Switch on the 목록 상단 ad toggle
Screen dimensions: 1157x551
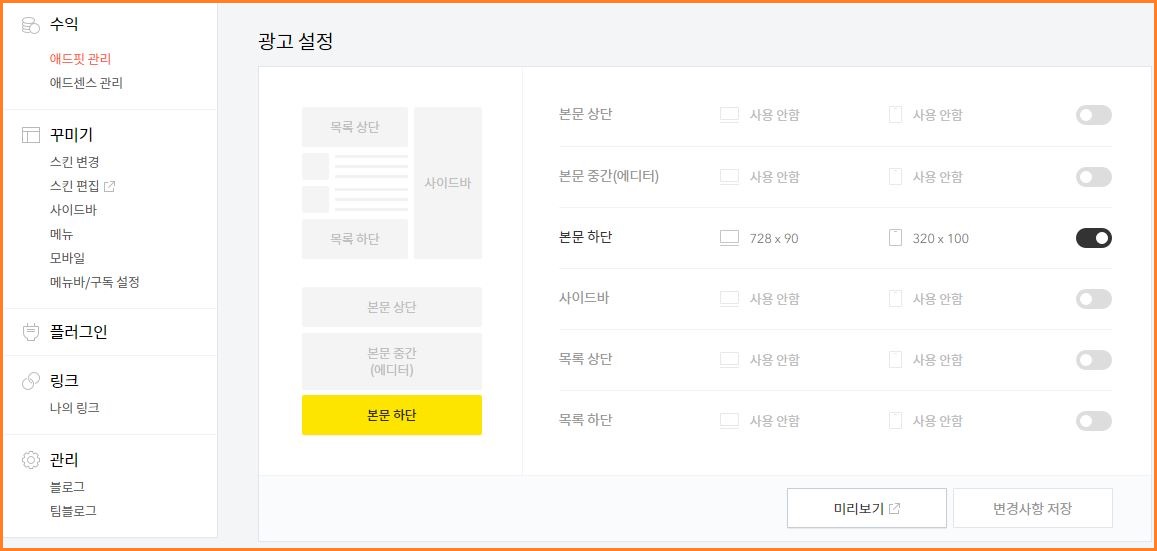click(1094, 360)
